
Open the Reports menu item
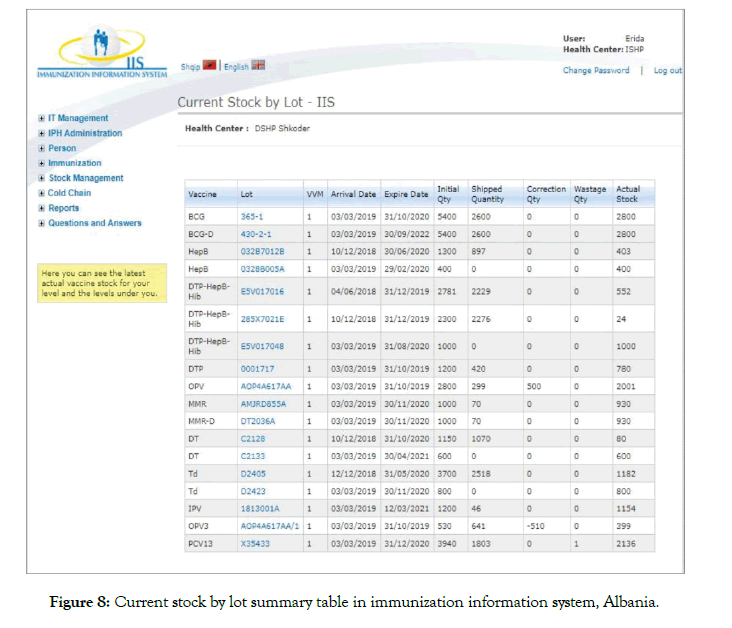tap(64, 208)
